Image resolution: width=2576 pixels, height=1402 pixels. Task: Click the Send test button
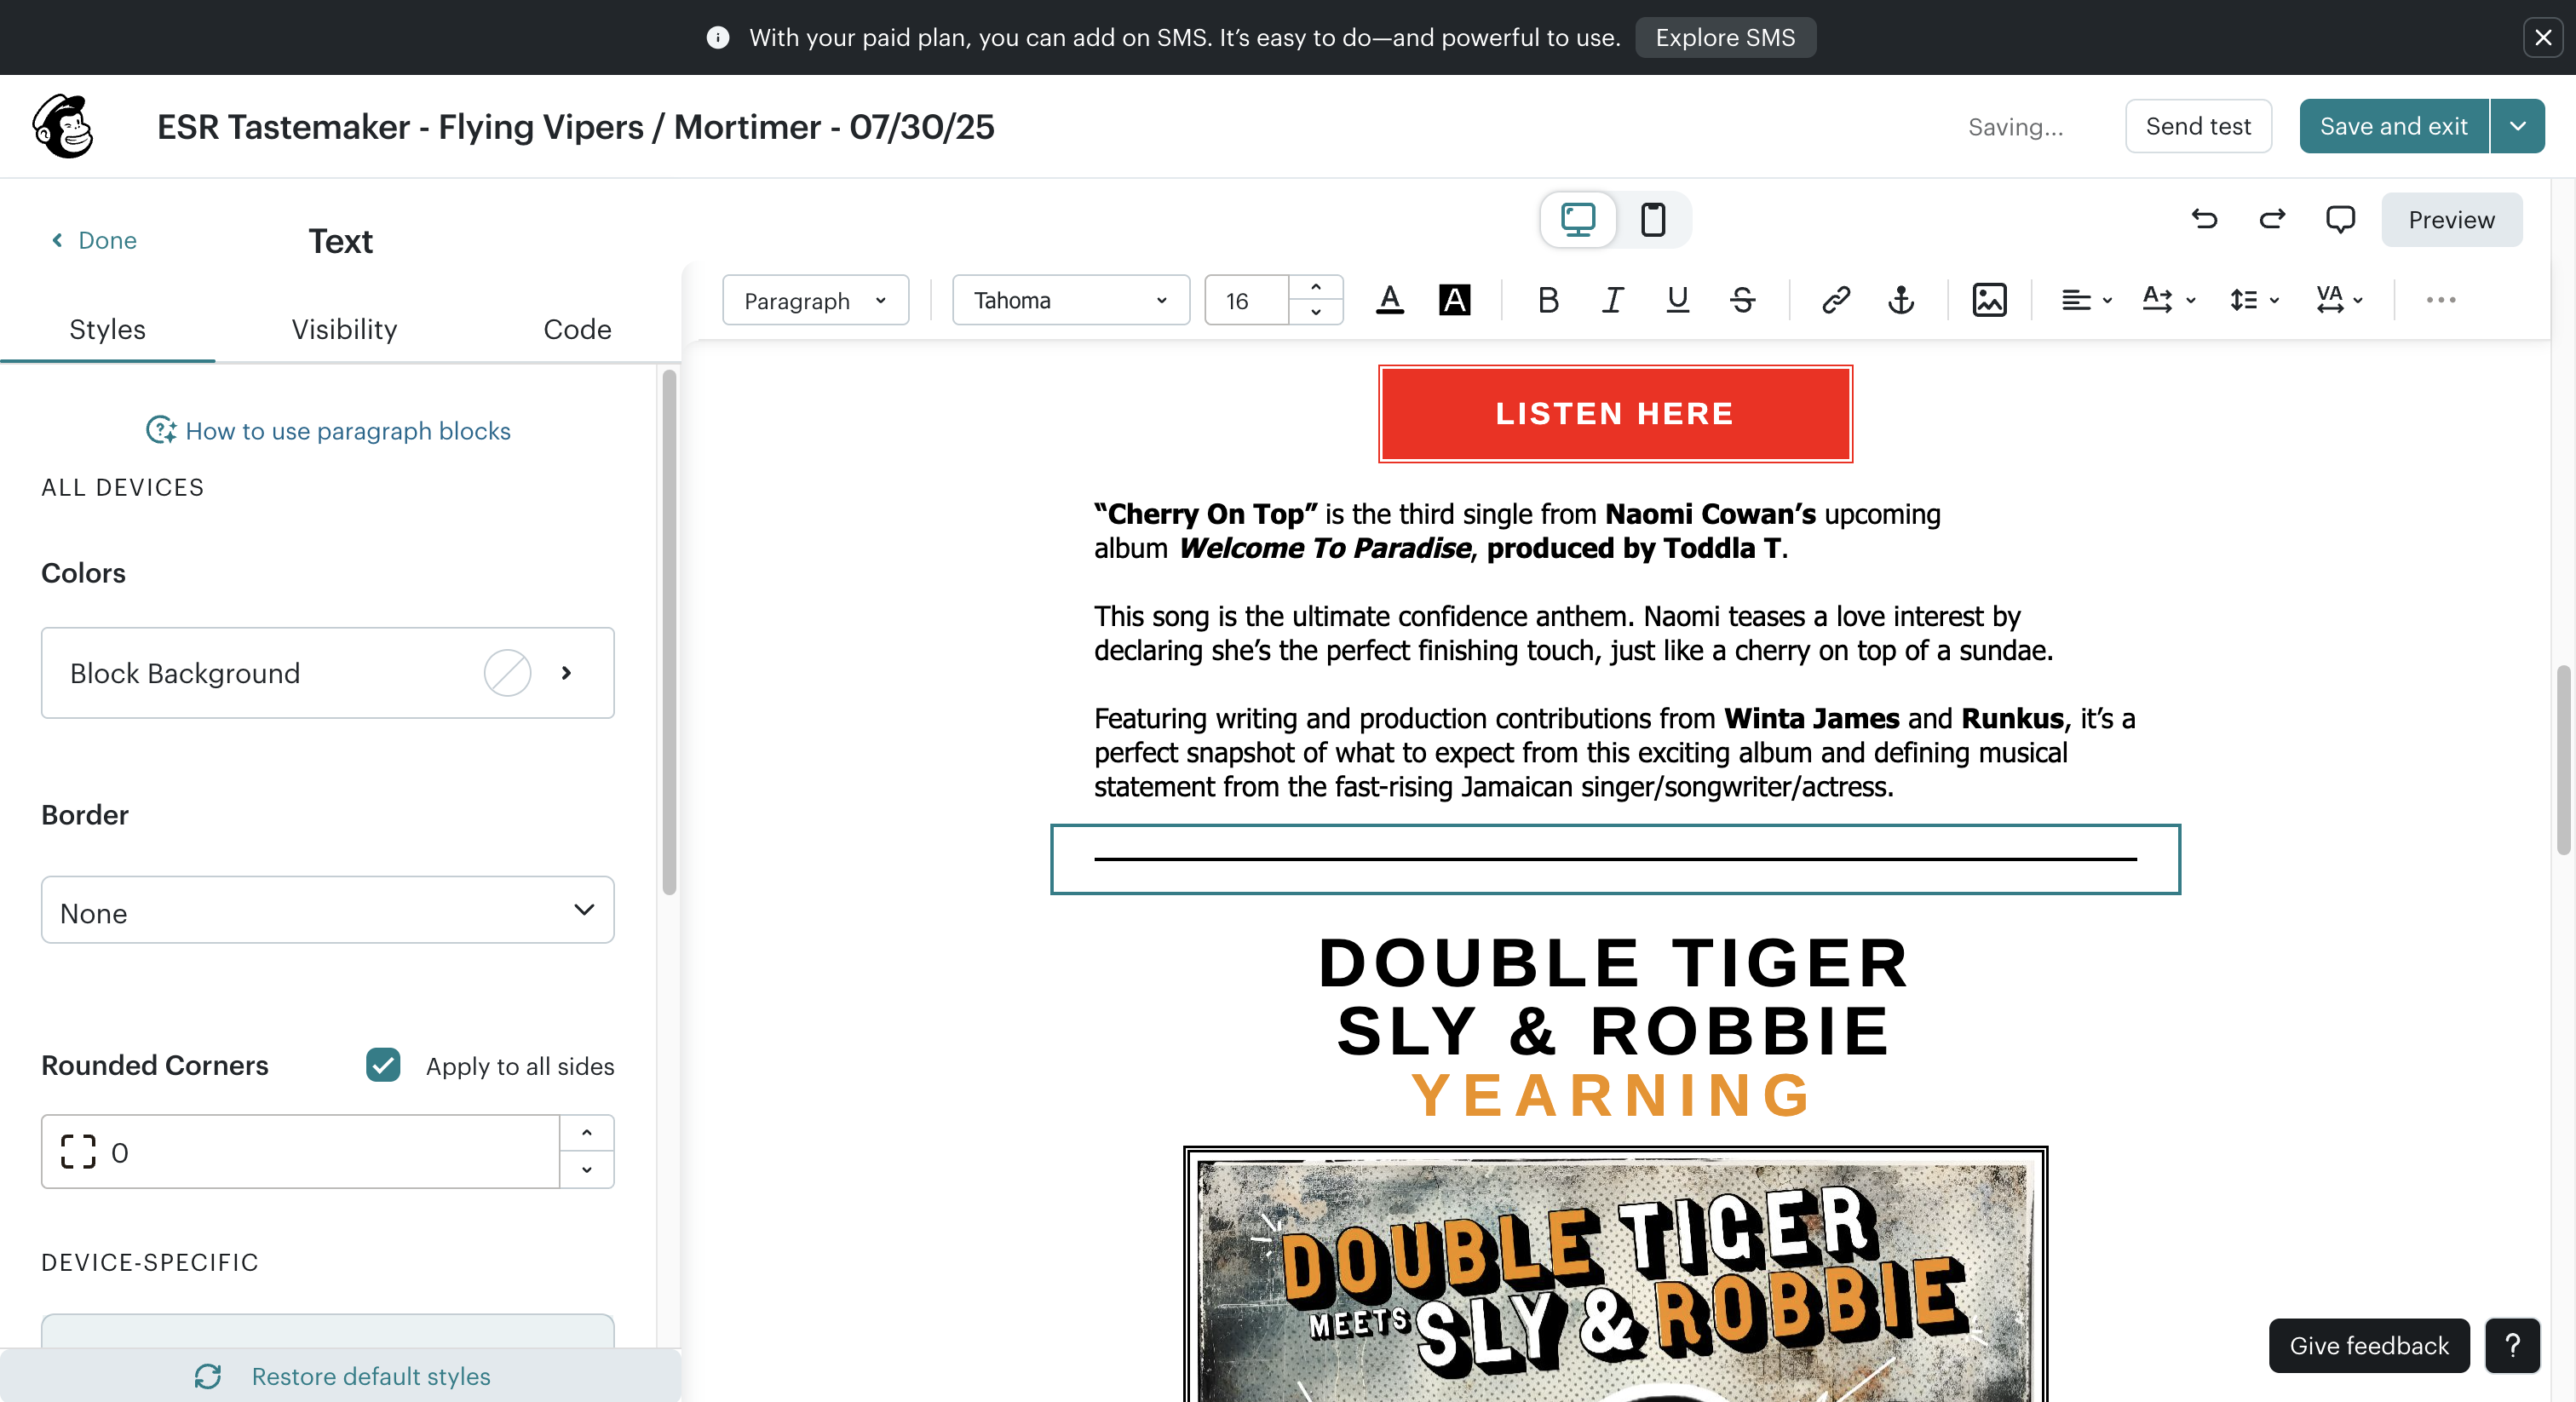click(2197, 126)
